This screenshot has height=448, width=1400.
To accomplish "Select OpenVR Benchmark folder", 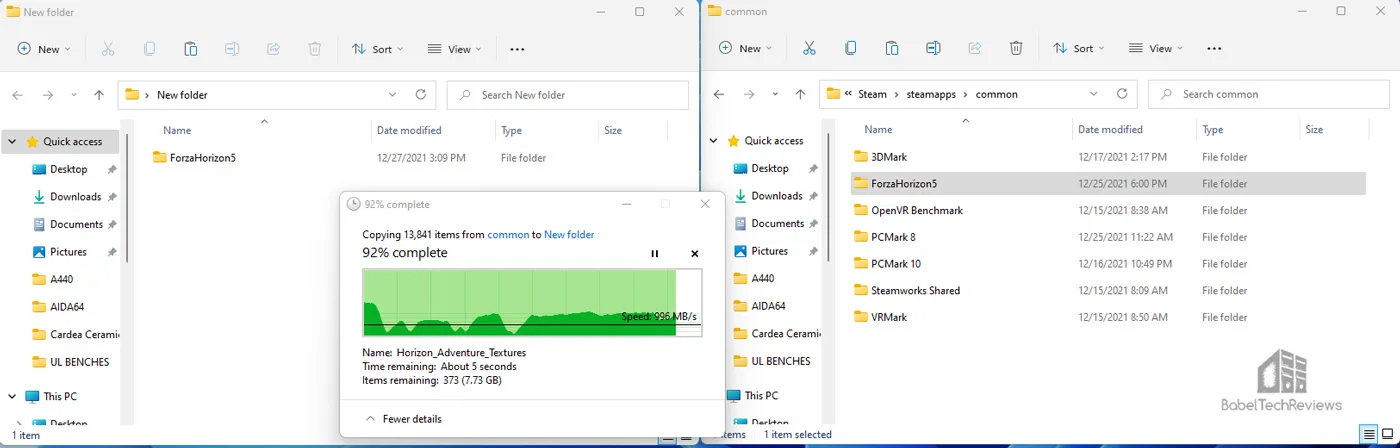I will click(908, 210).
